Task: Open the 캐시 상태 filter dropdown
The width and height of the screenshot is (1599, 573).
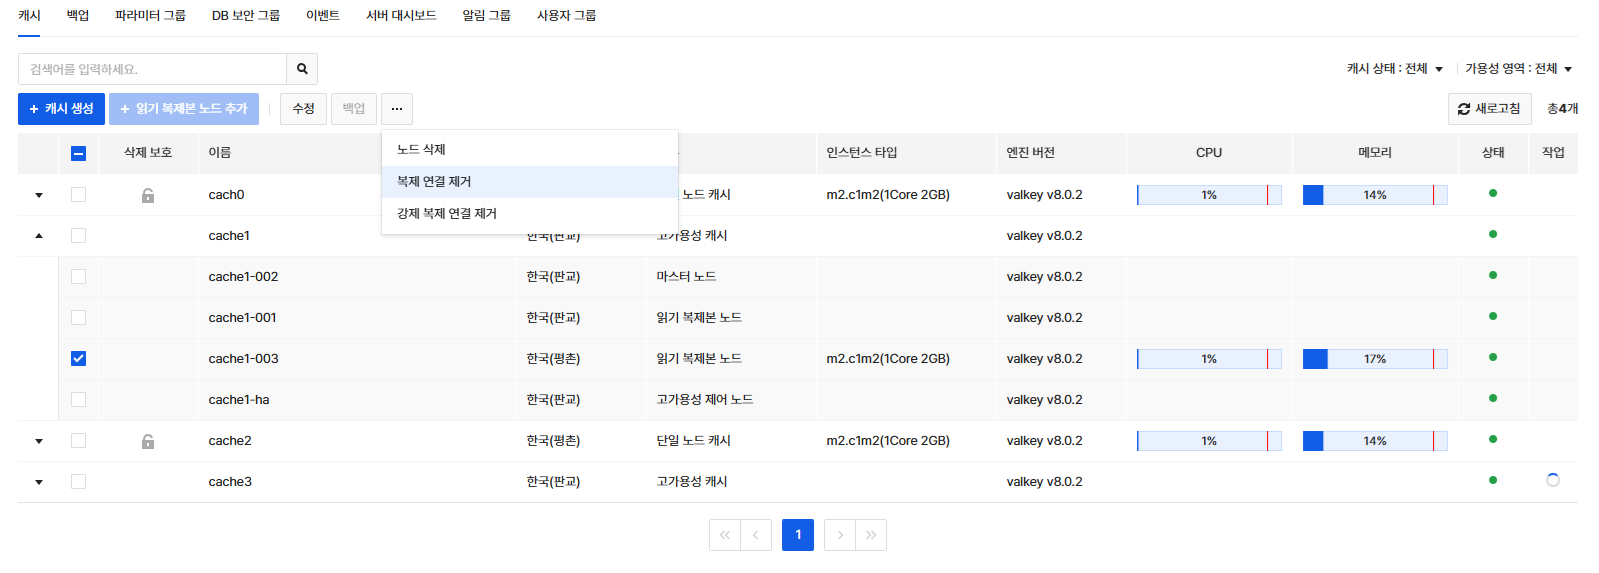Action: (1394, 69)
